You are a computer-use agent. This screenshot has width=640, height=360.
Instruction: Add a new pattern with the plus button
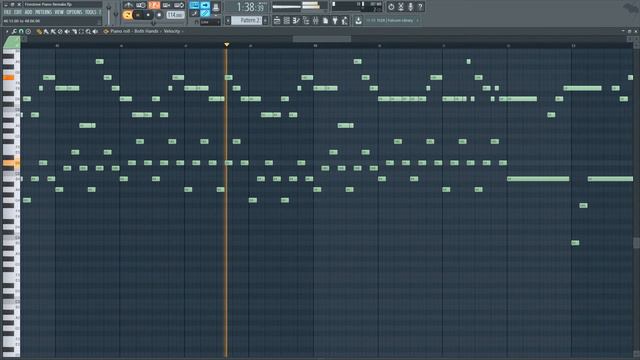pyautogui.click(x=265, y=20)
